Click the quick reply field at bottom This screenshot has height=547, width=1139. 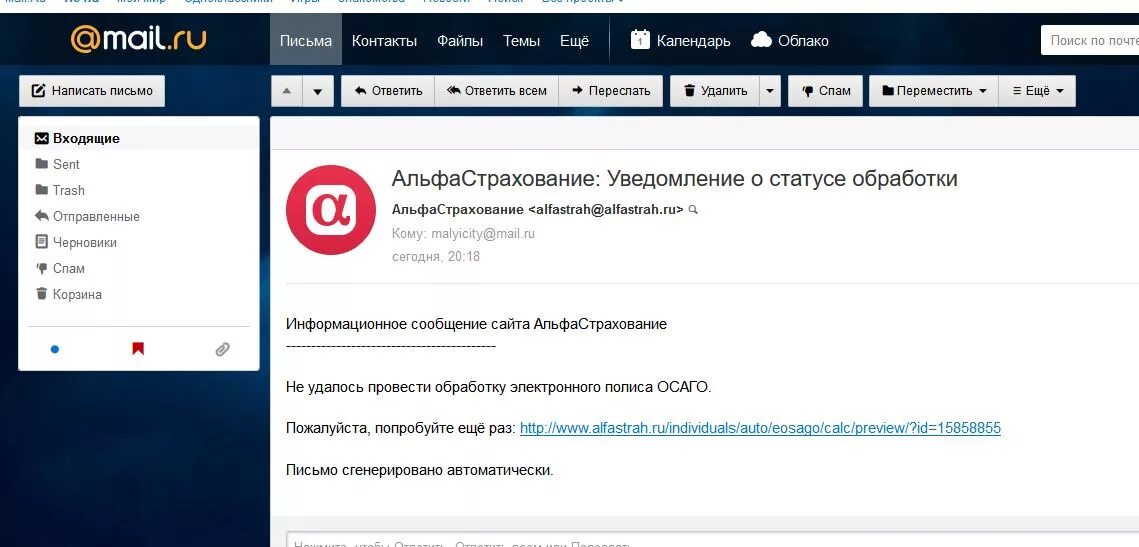point(712,541)
